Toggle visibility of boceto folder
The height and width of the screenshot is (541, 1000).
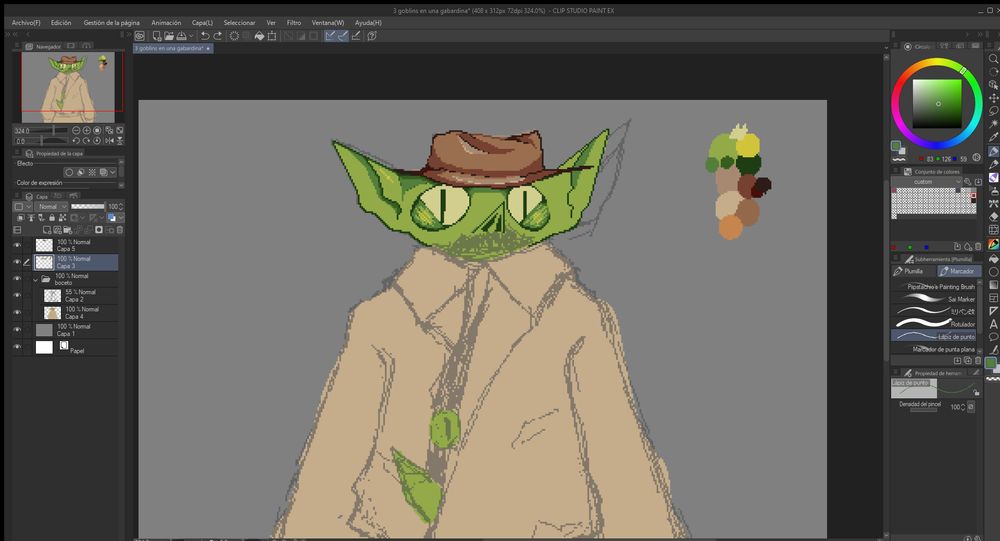click(x=17, y=279)
